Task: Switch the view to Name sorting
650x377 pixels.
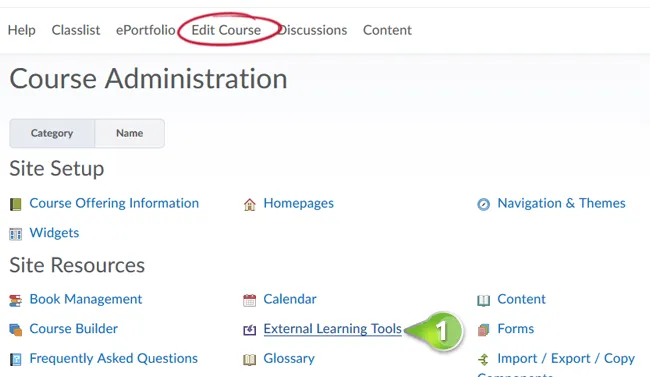Action: point(129,133)
